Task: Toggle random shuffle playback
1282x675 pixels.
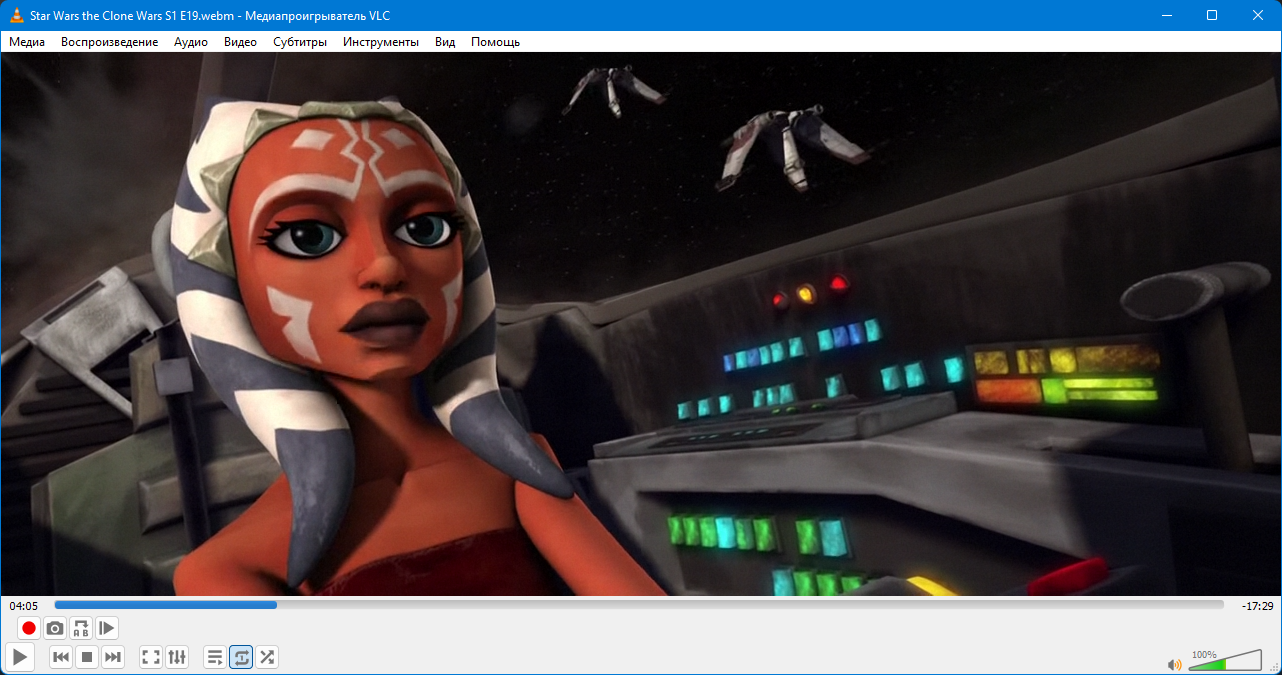Action: coord(267,657)
